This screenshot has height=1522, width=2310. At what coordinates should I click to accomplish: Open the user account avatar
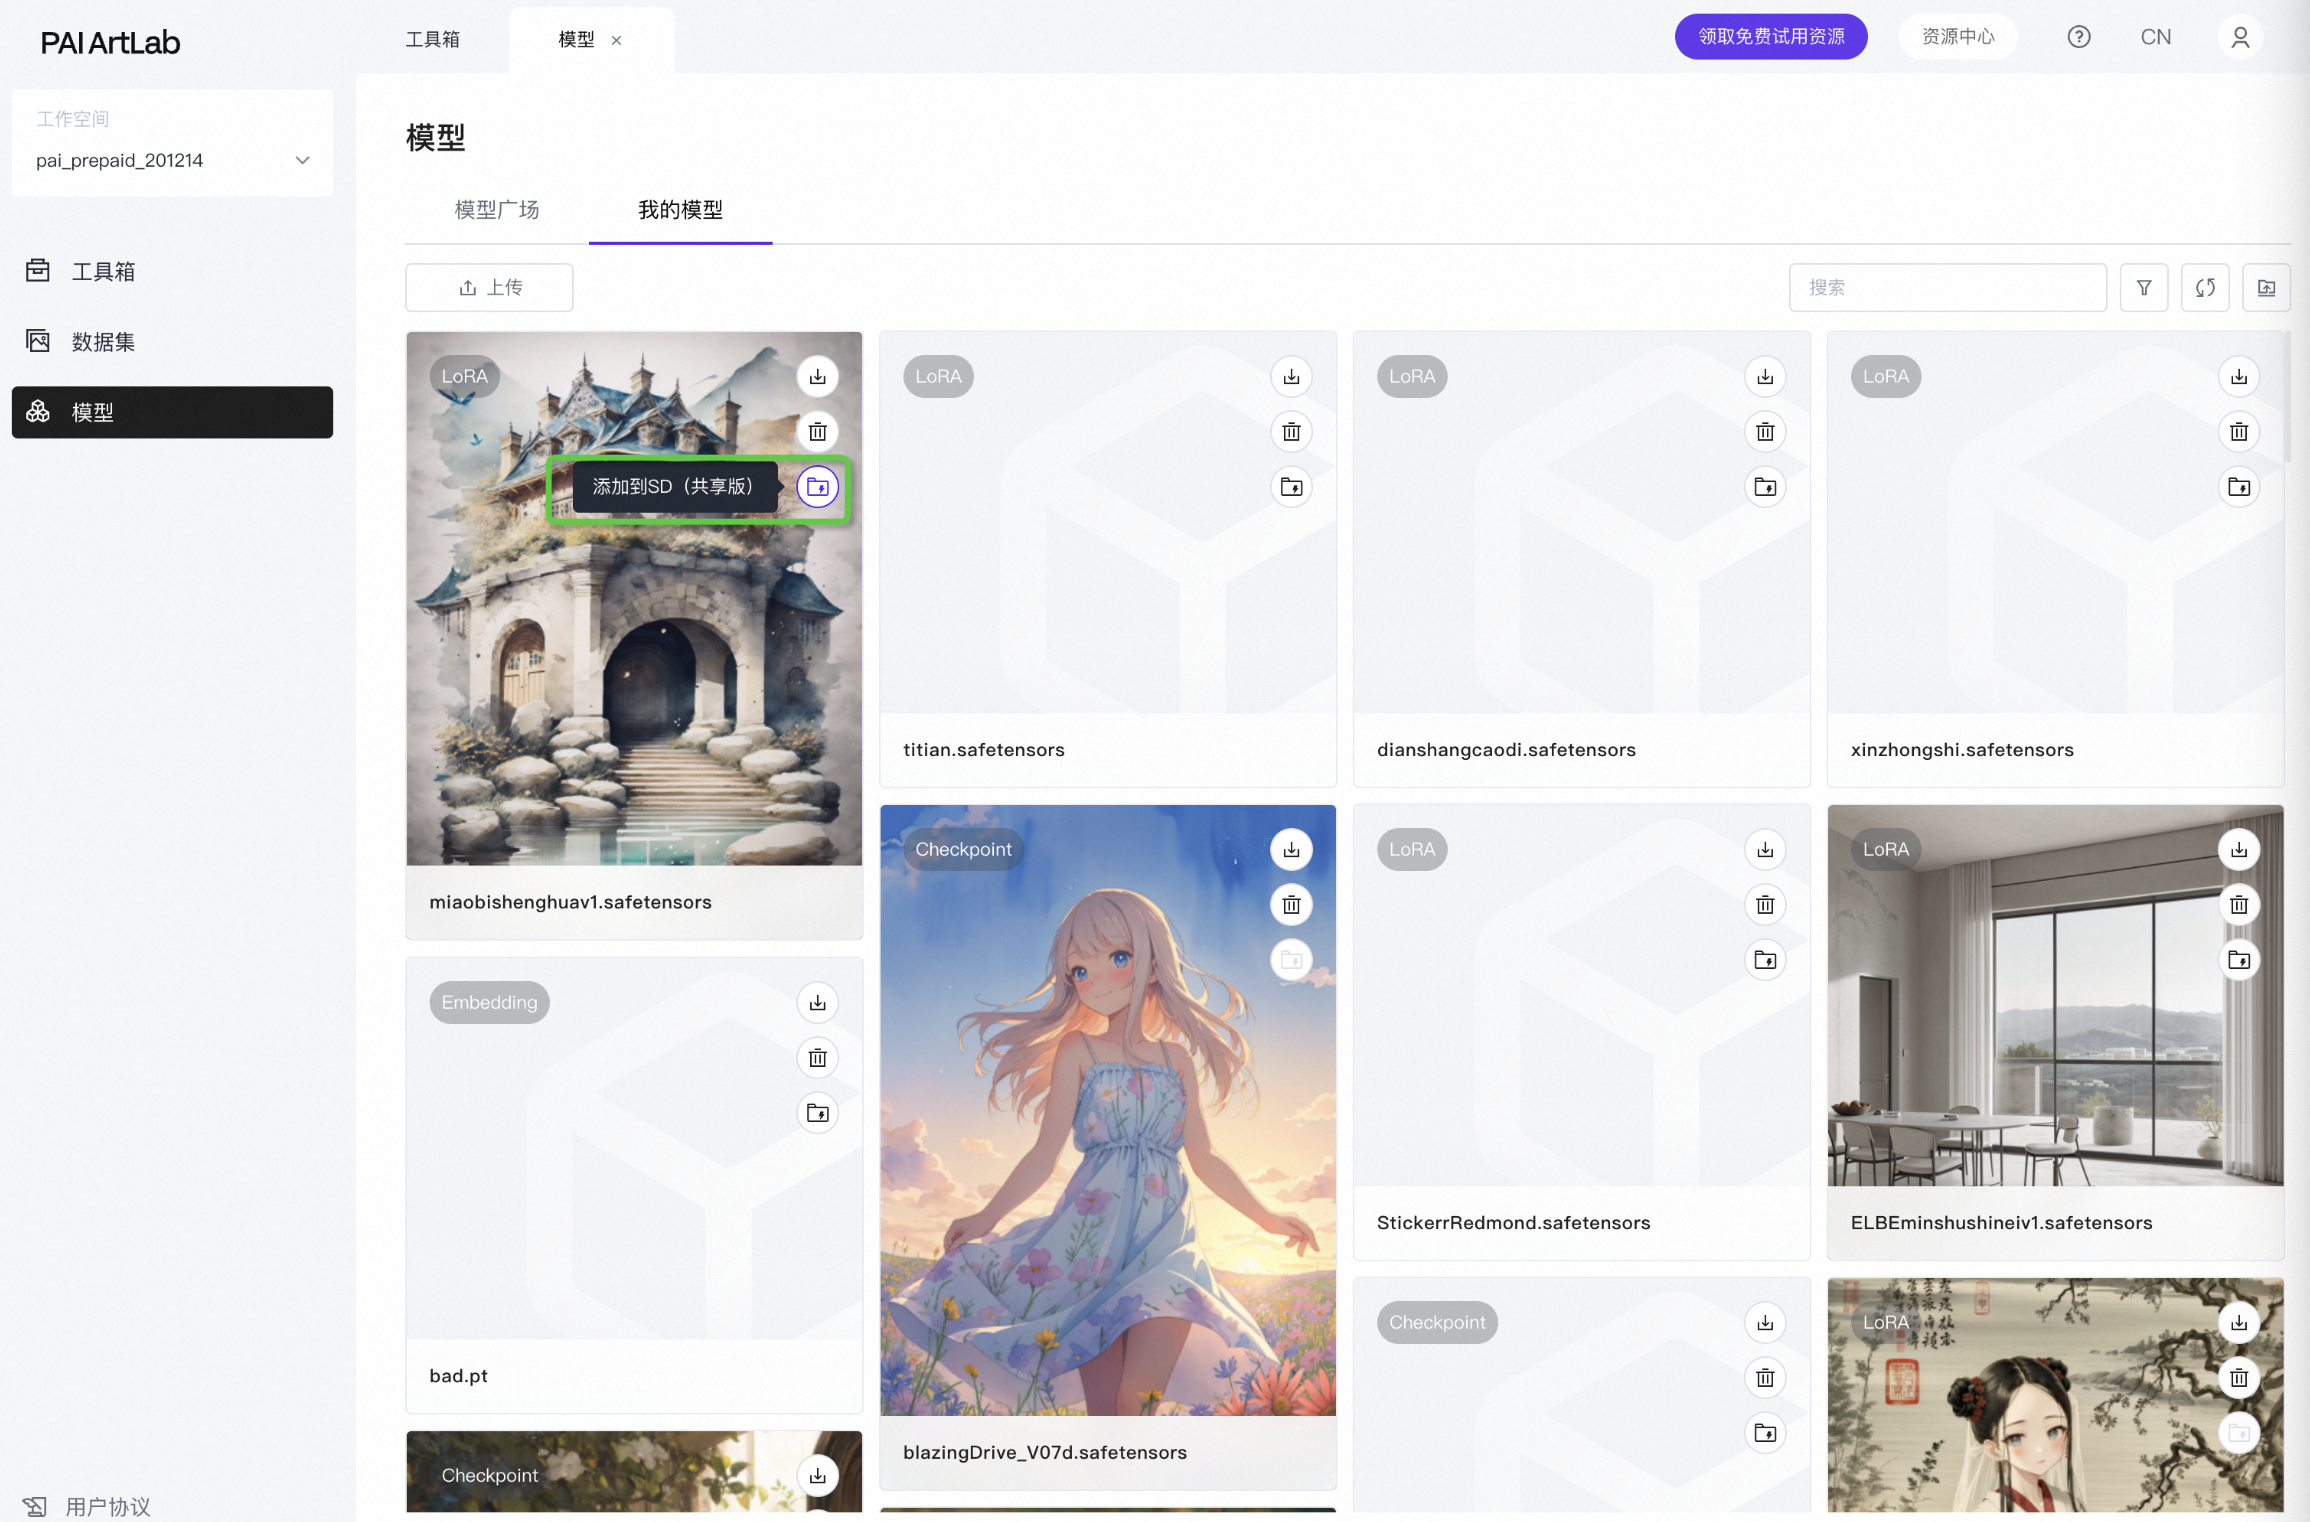click(x=2239, y=37)
